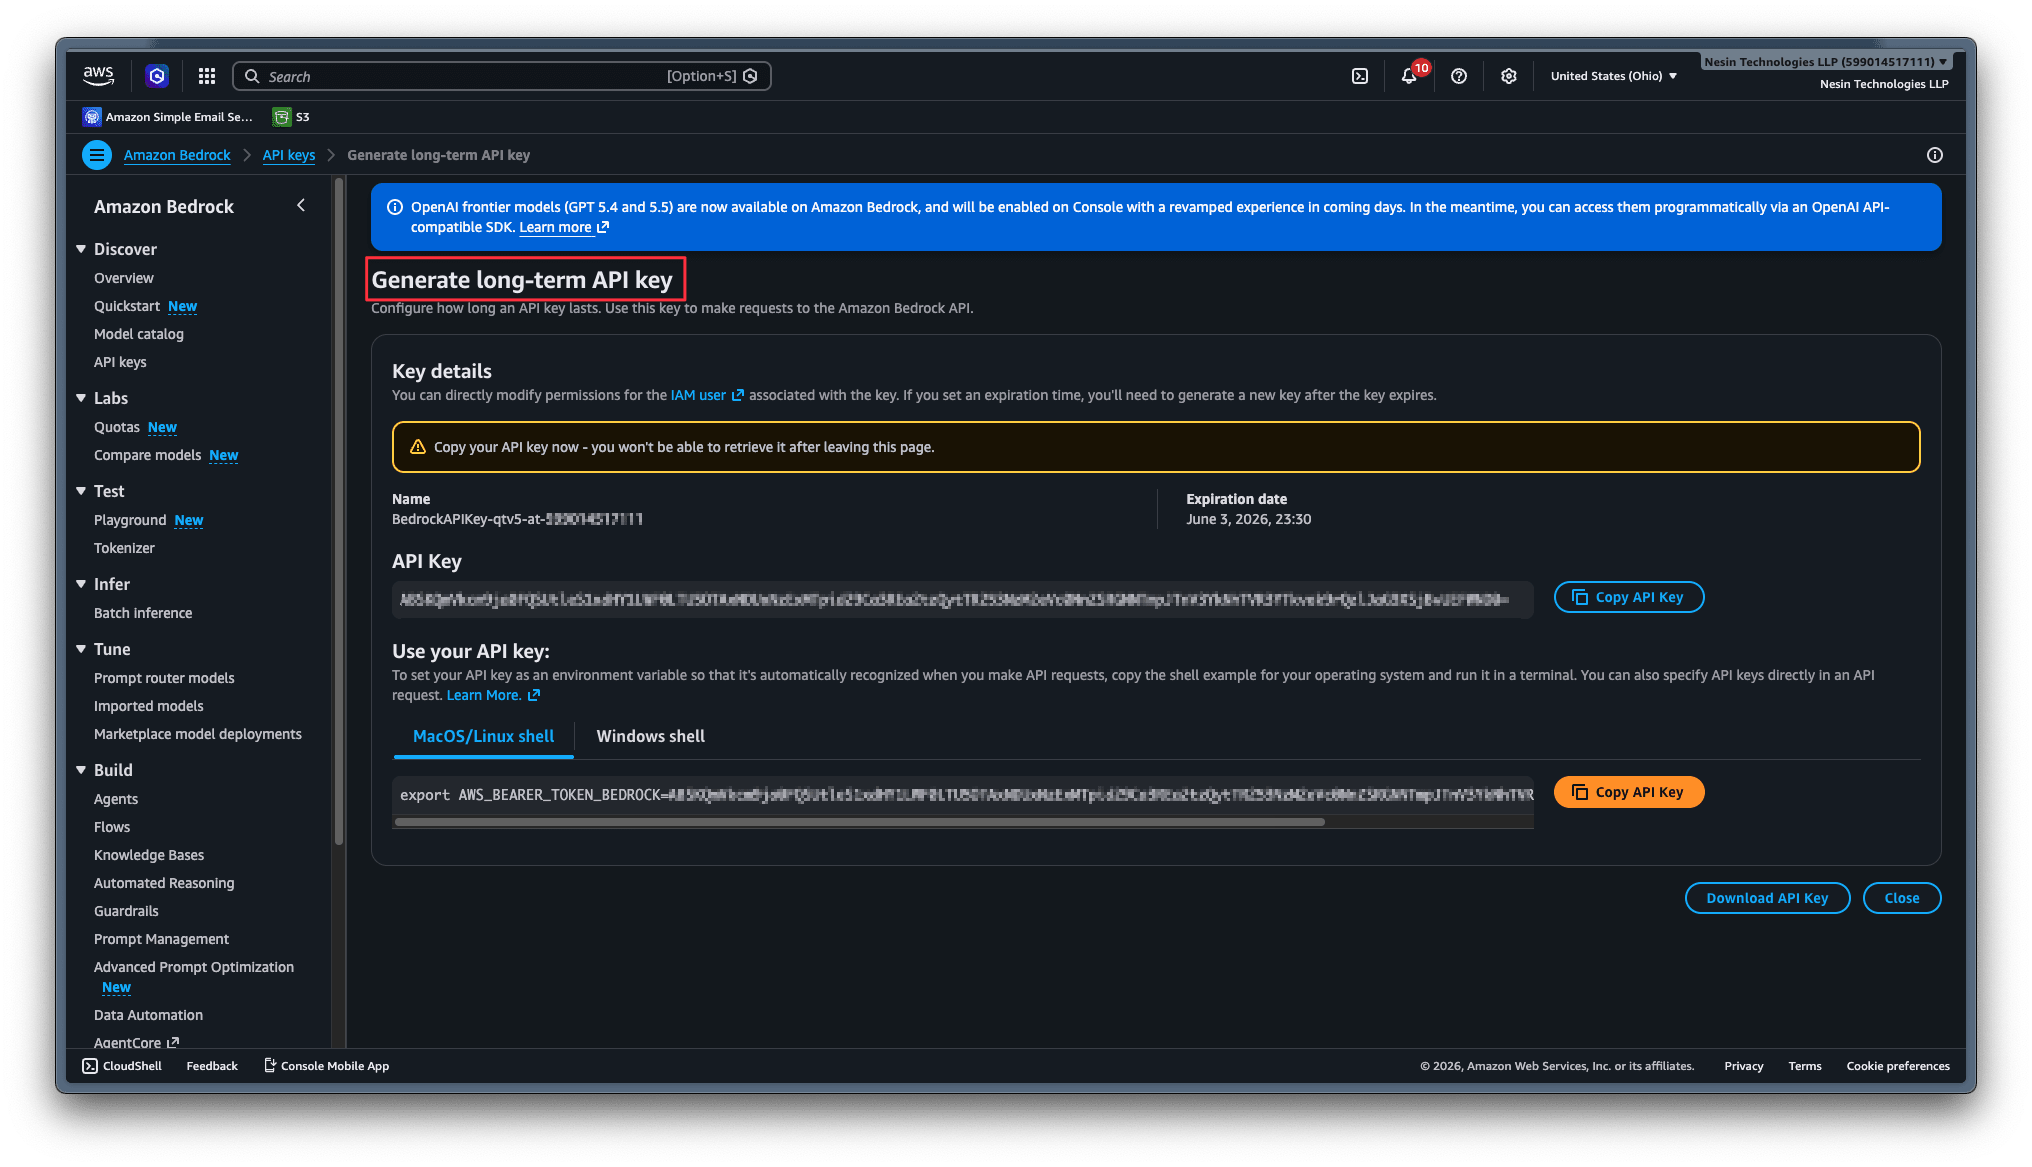
Task: Click the AWS logo home icon
Action: pos(98,76)
